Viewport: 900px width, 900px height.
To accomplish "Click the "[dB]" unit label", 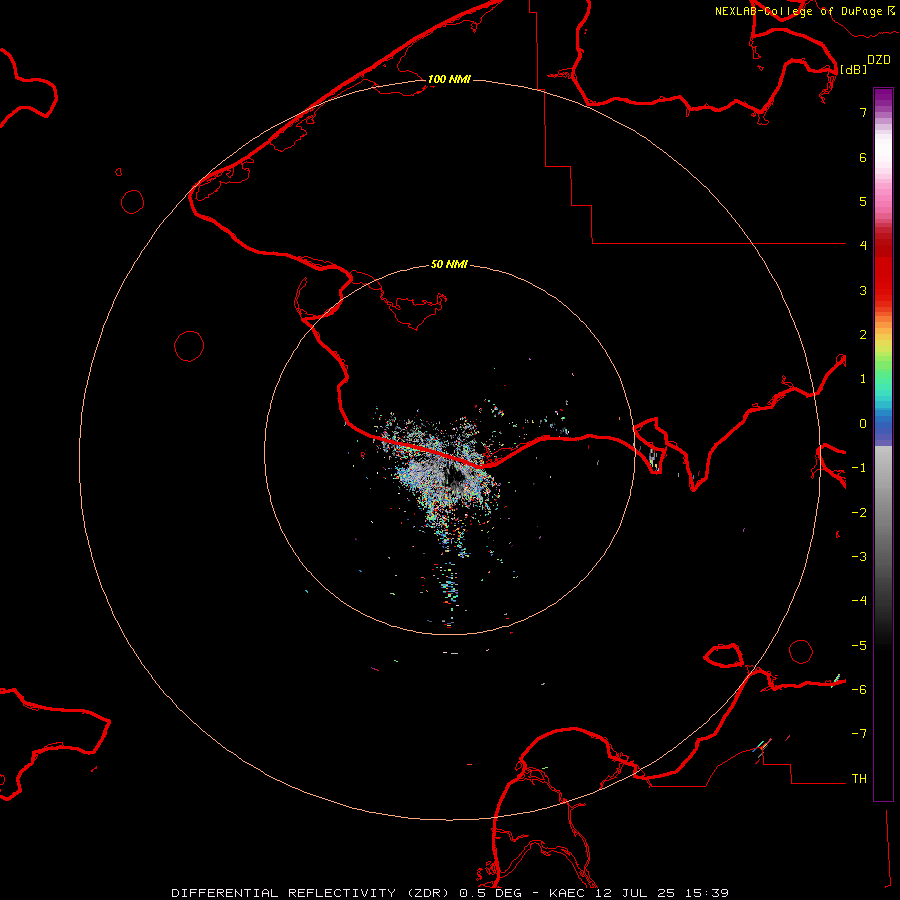I will (854, 69).
